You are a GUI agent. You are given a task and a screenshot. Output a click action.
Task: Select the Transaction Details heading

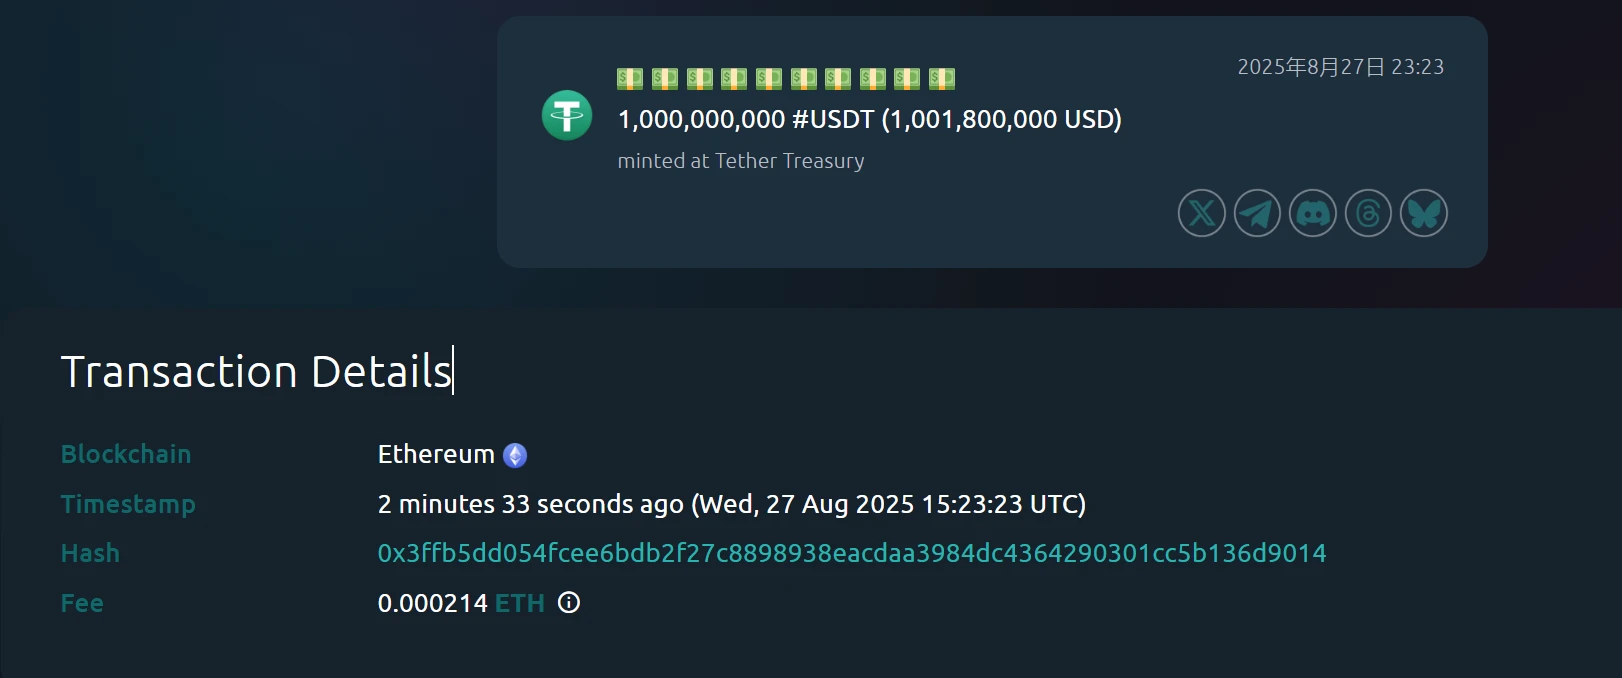pos(256,371)
